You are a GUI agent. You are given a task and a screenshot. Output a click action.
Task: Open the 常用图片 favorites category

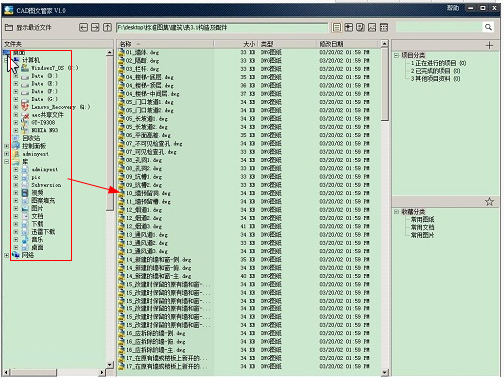(x=422, y=235)
